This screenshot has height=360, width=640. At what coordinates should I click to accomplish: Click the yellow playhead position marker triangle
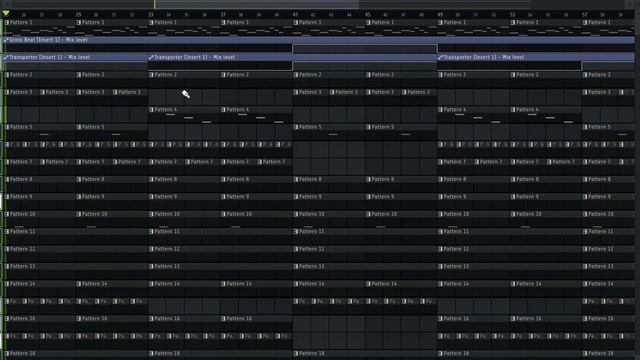[x=6, y=13]
